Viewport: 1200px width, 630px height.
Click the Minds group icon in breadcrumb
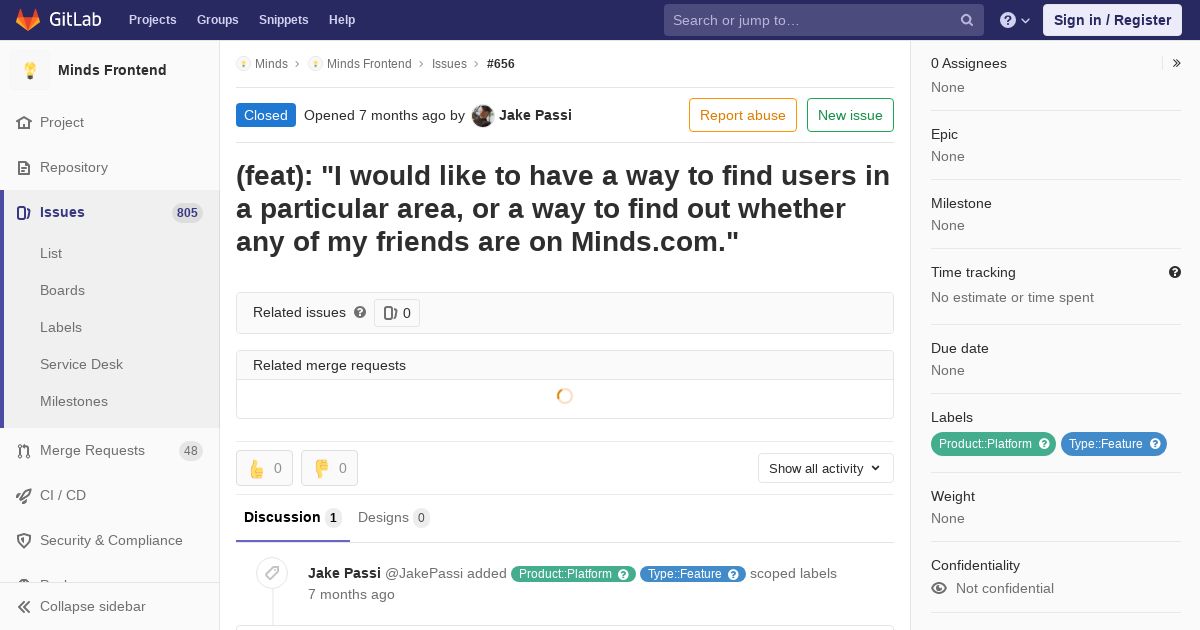[x=243, y=63]
